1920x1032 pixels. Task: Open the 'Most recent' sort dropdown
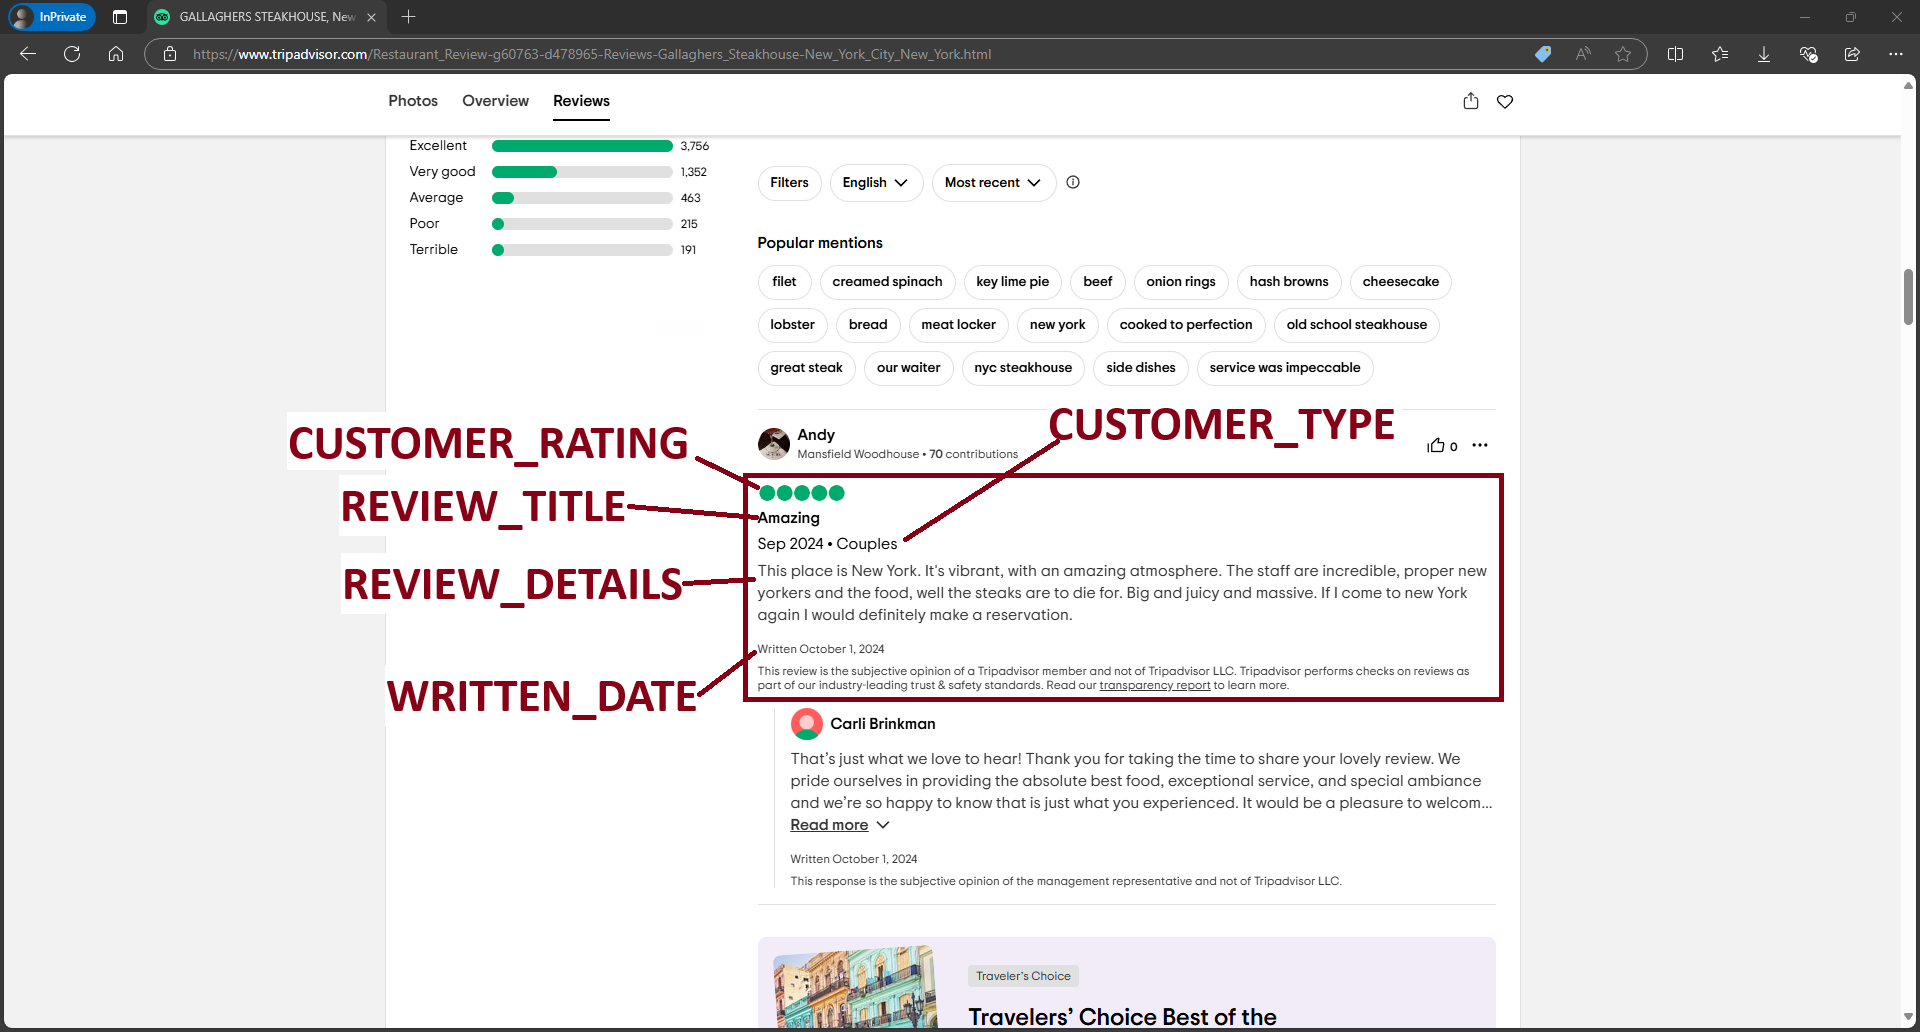pos(991,182)
